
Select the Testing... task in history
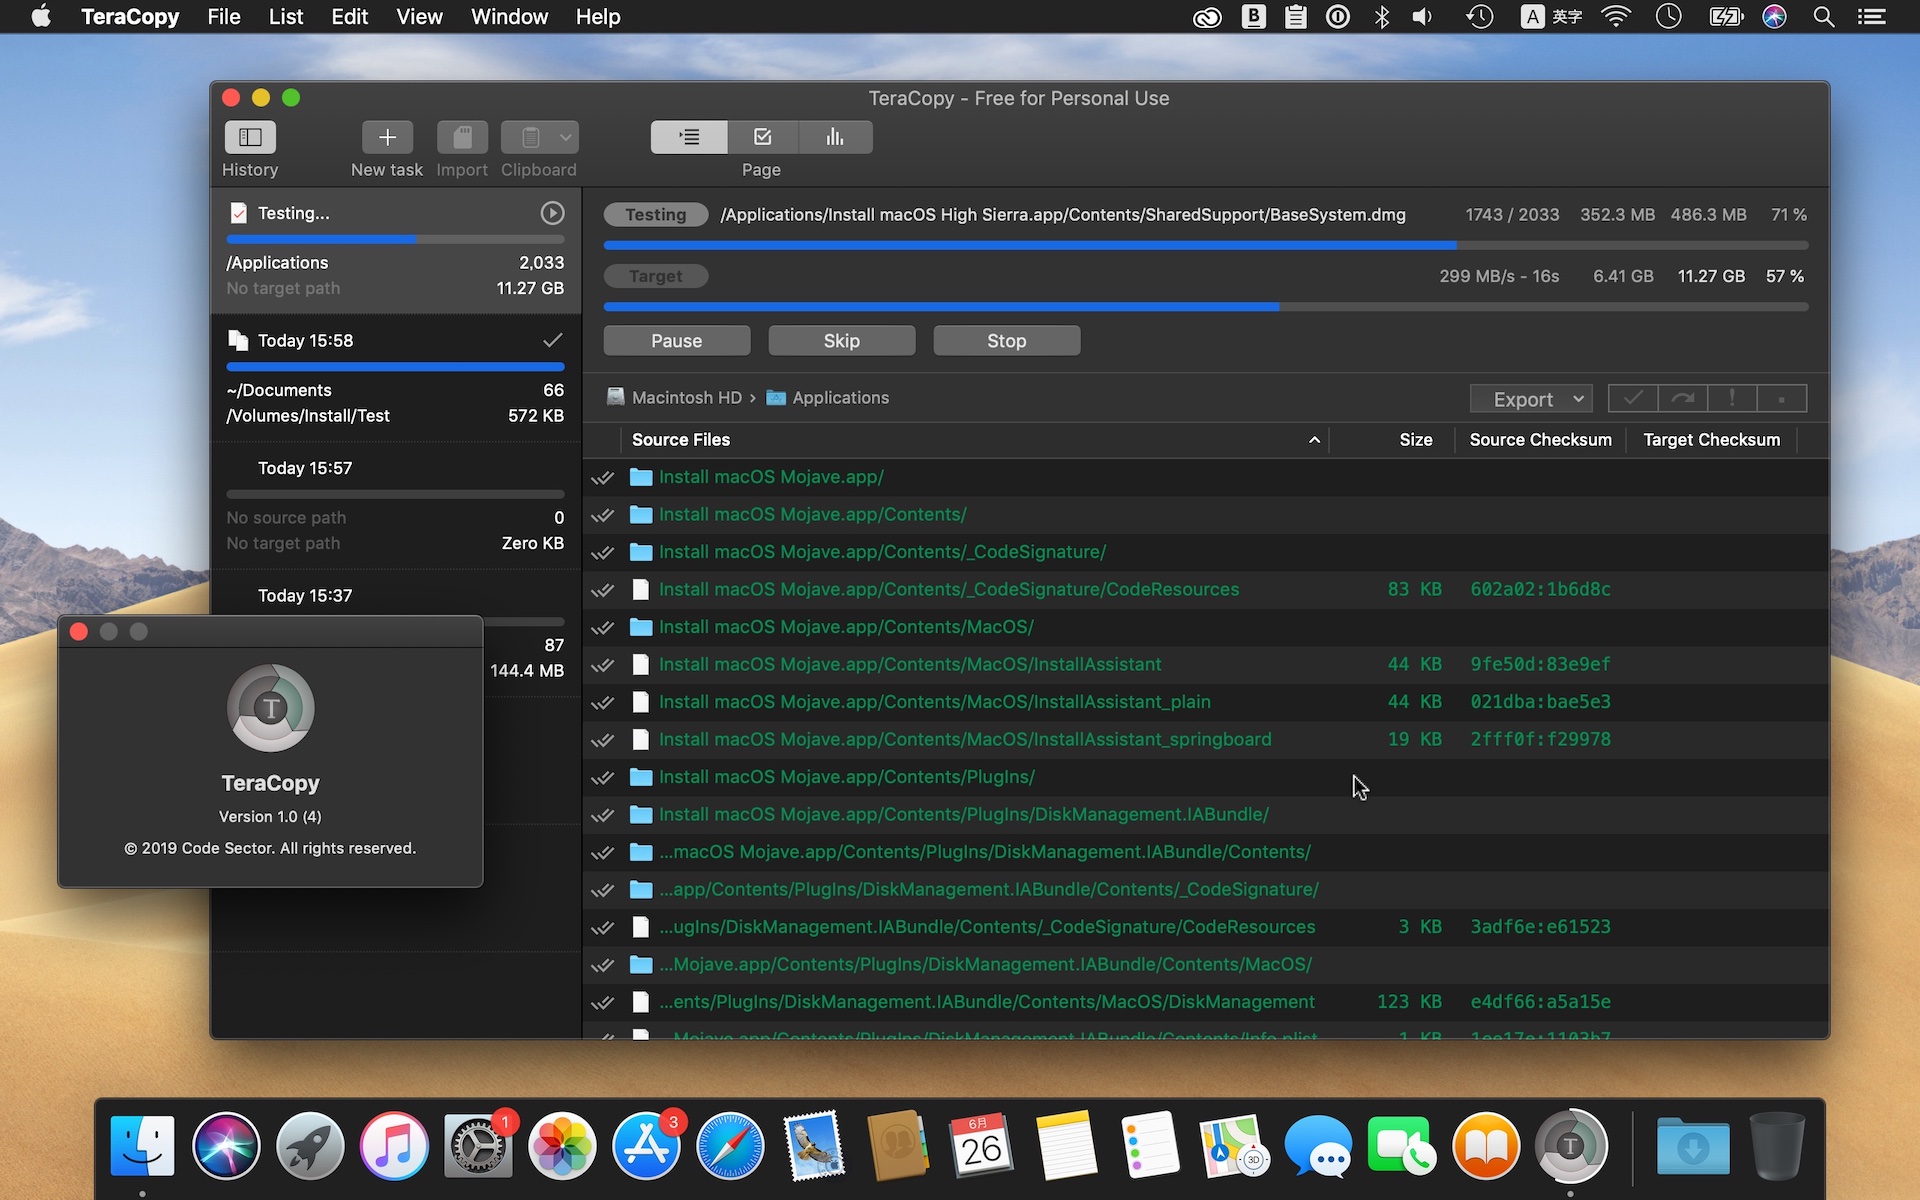tap(396, 250)
